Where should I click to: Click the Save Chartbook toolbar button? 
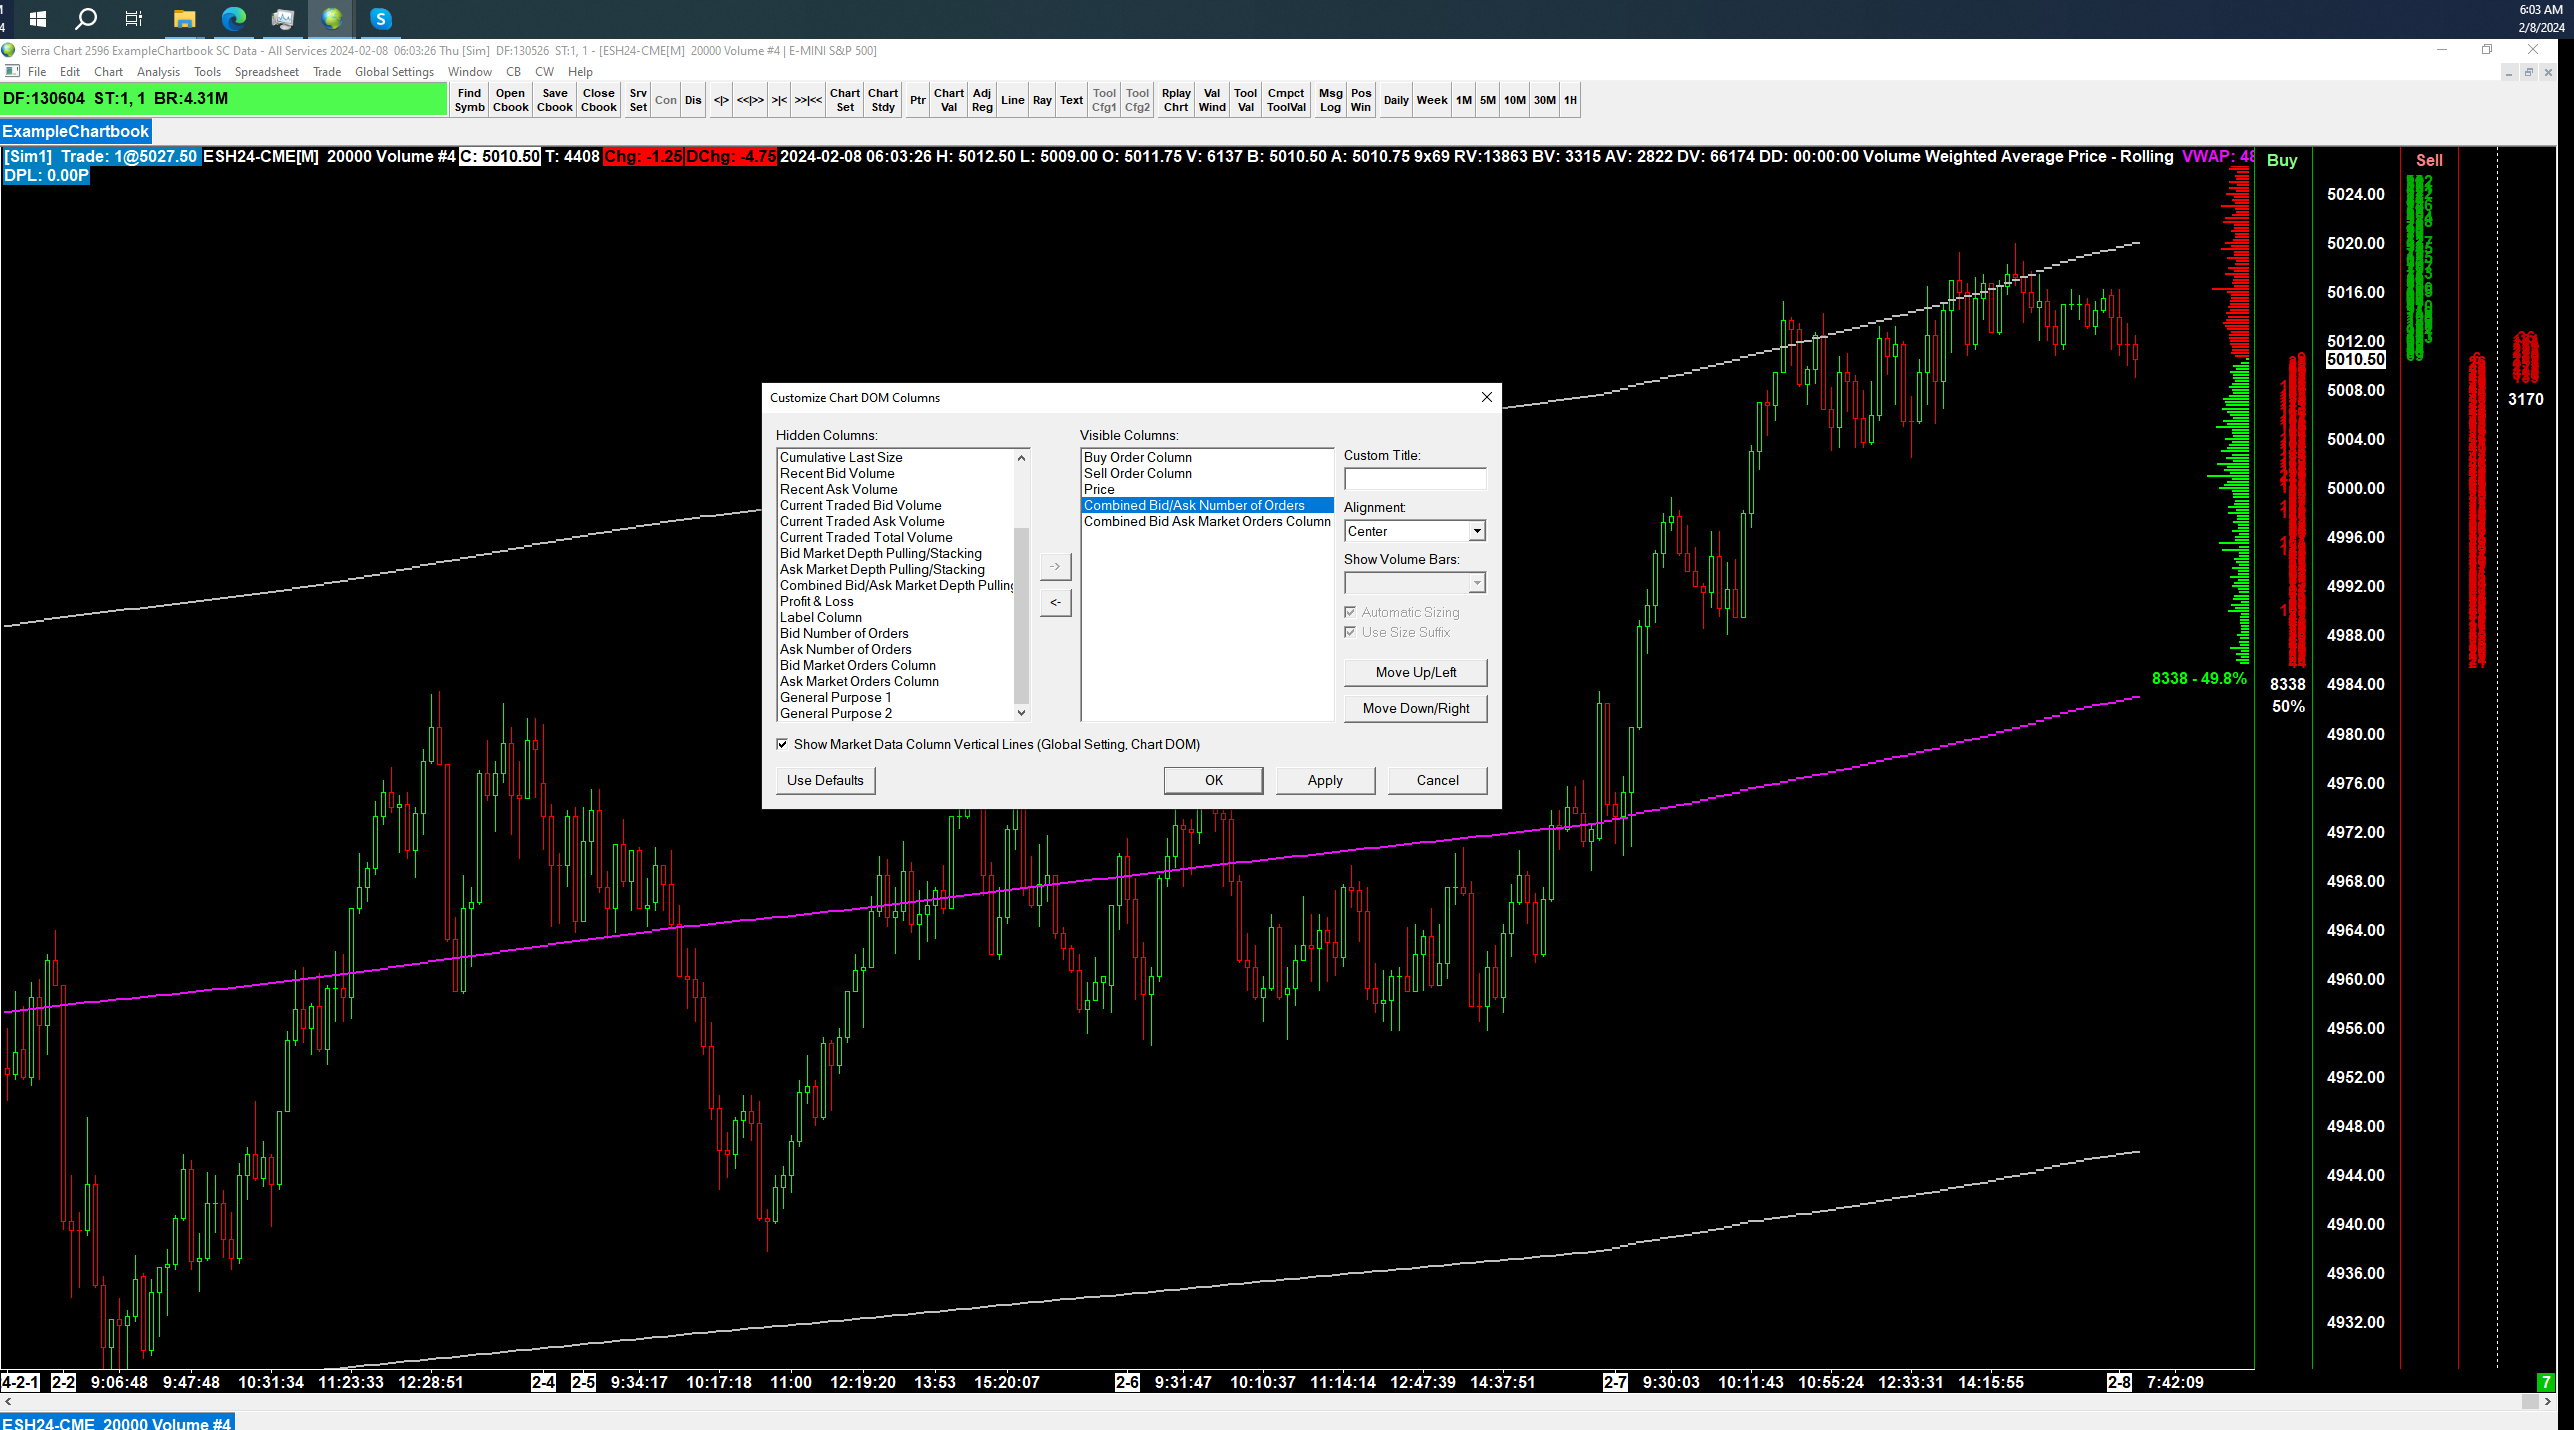pyautogui.click(x=554, y=100)
